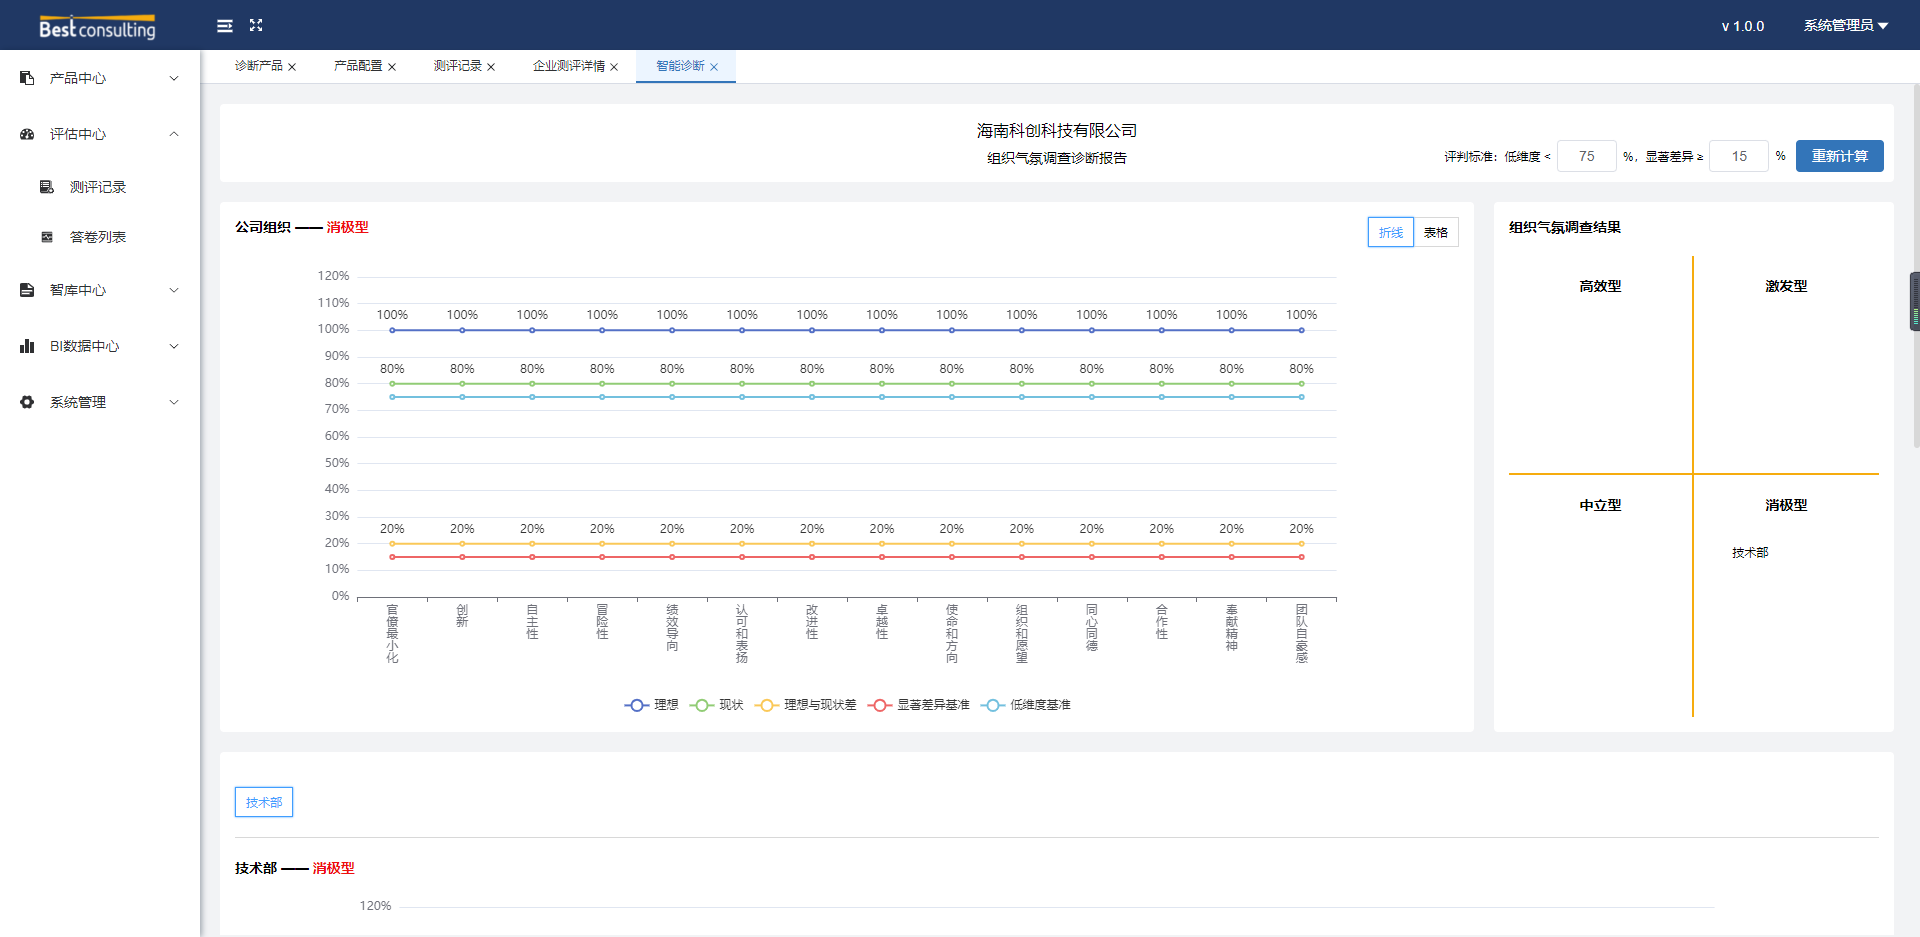Click the v 1.0.0 version text
1920x937 pixels.
[x=1742, y=26]
